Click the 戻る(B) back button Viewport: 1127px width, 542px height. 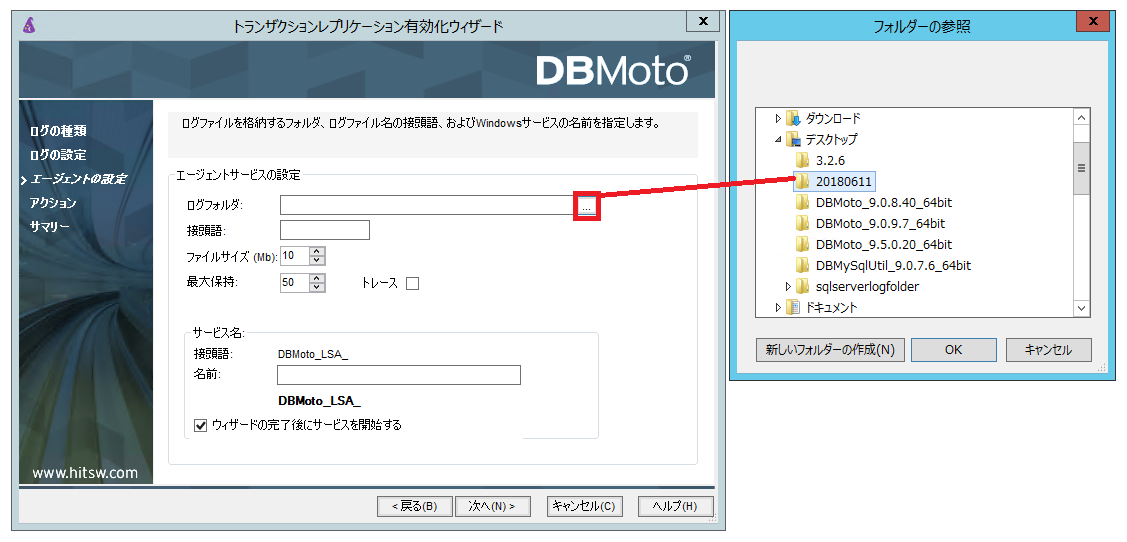click(414, 506)
